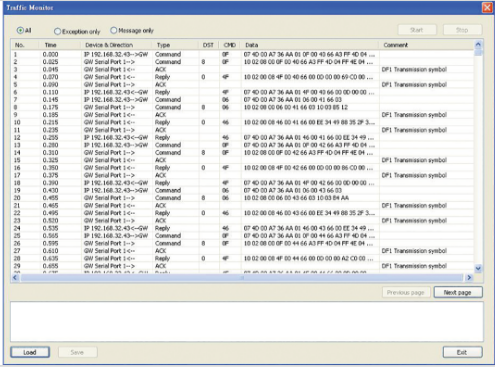
Task: Select row 13 at time 0.280
Action: pyautogui.click(x=243, y=145)
